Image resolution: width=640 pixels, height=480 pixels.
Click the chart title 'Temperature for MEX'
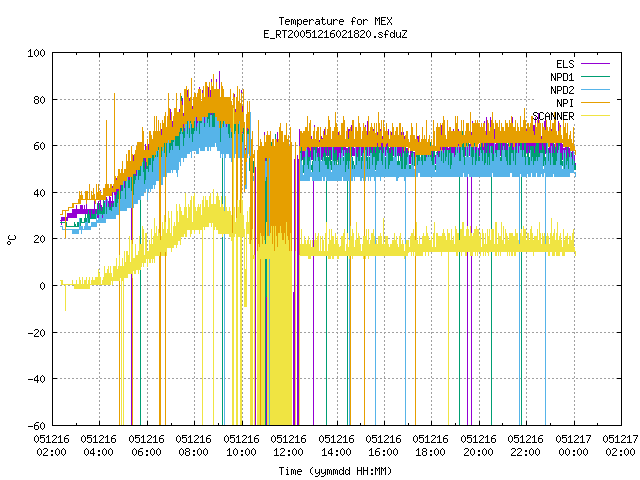[335, 21]
